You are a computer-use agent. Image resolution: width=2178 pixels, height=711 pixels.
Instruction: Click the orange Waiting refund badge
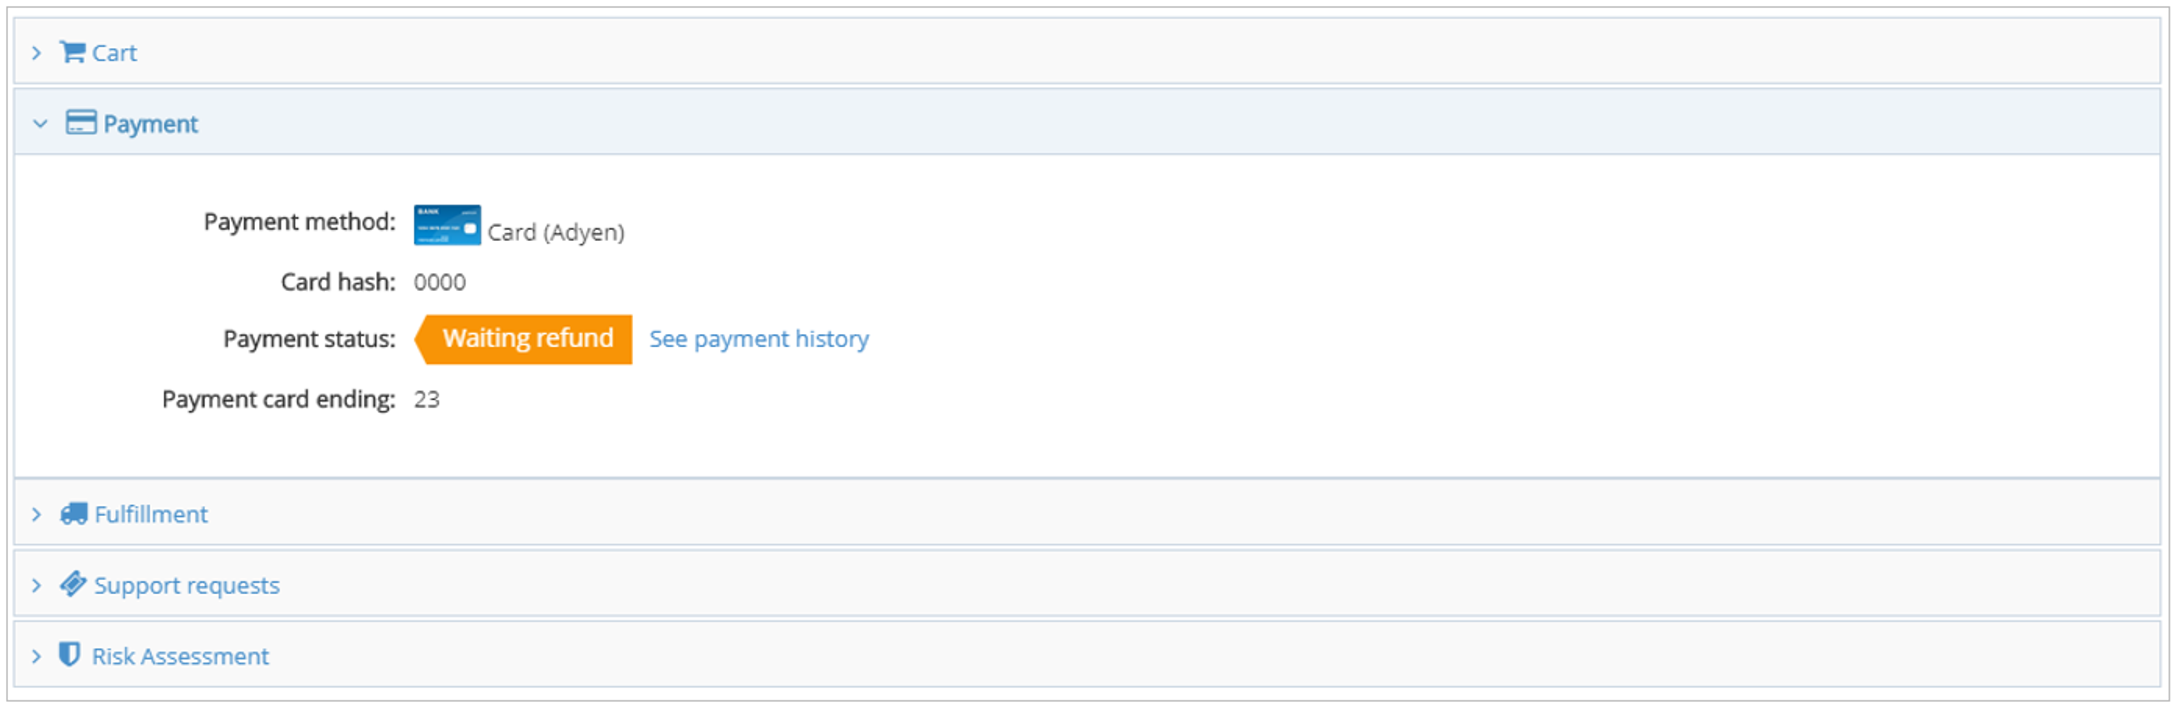526,339
